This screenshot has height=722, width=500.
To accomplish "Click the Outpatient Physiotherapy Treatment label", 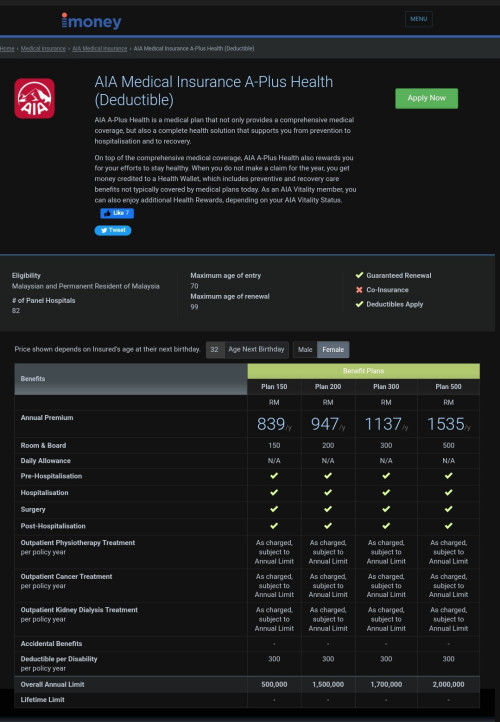I will (x=78, y=542).
